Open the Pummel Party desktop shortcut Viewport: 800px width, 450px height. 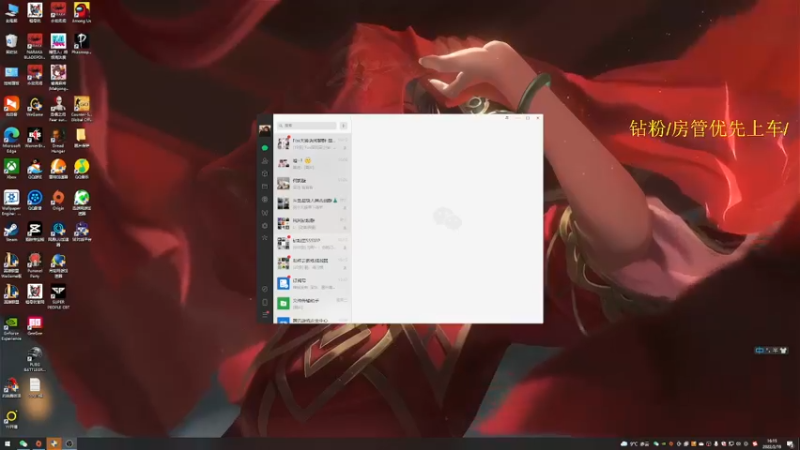(35, 265)
